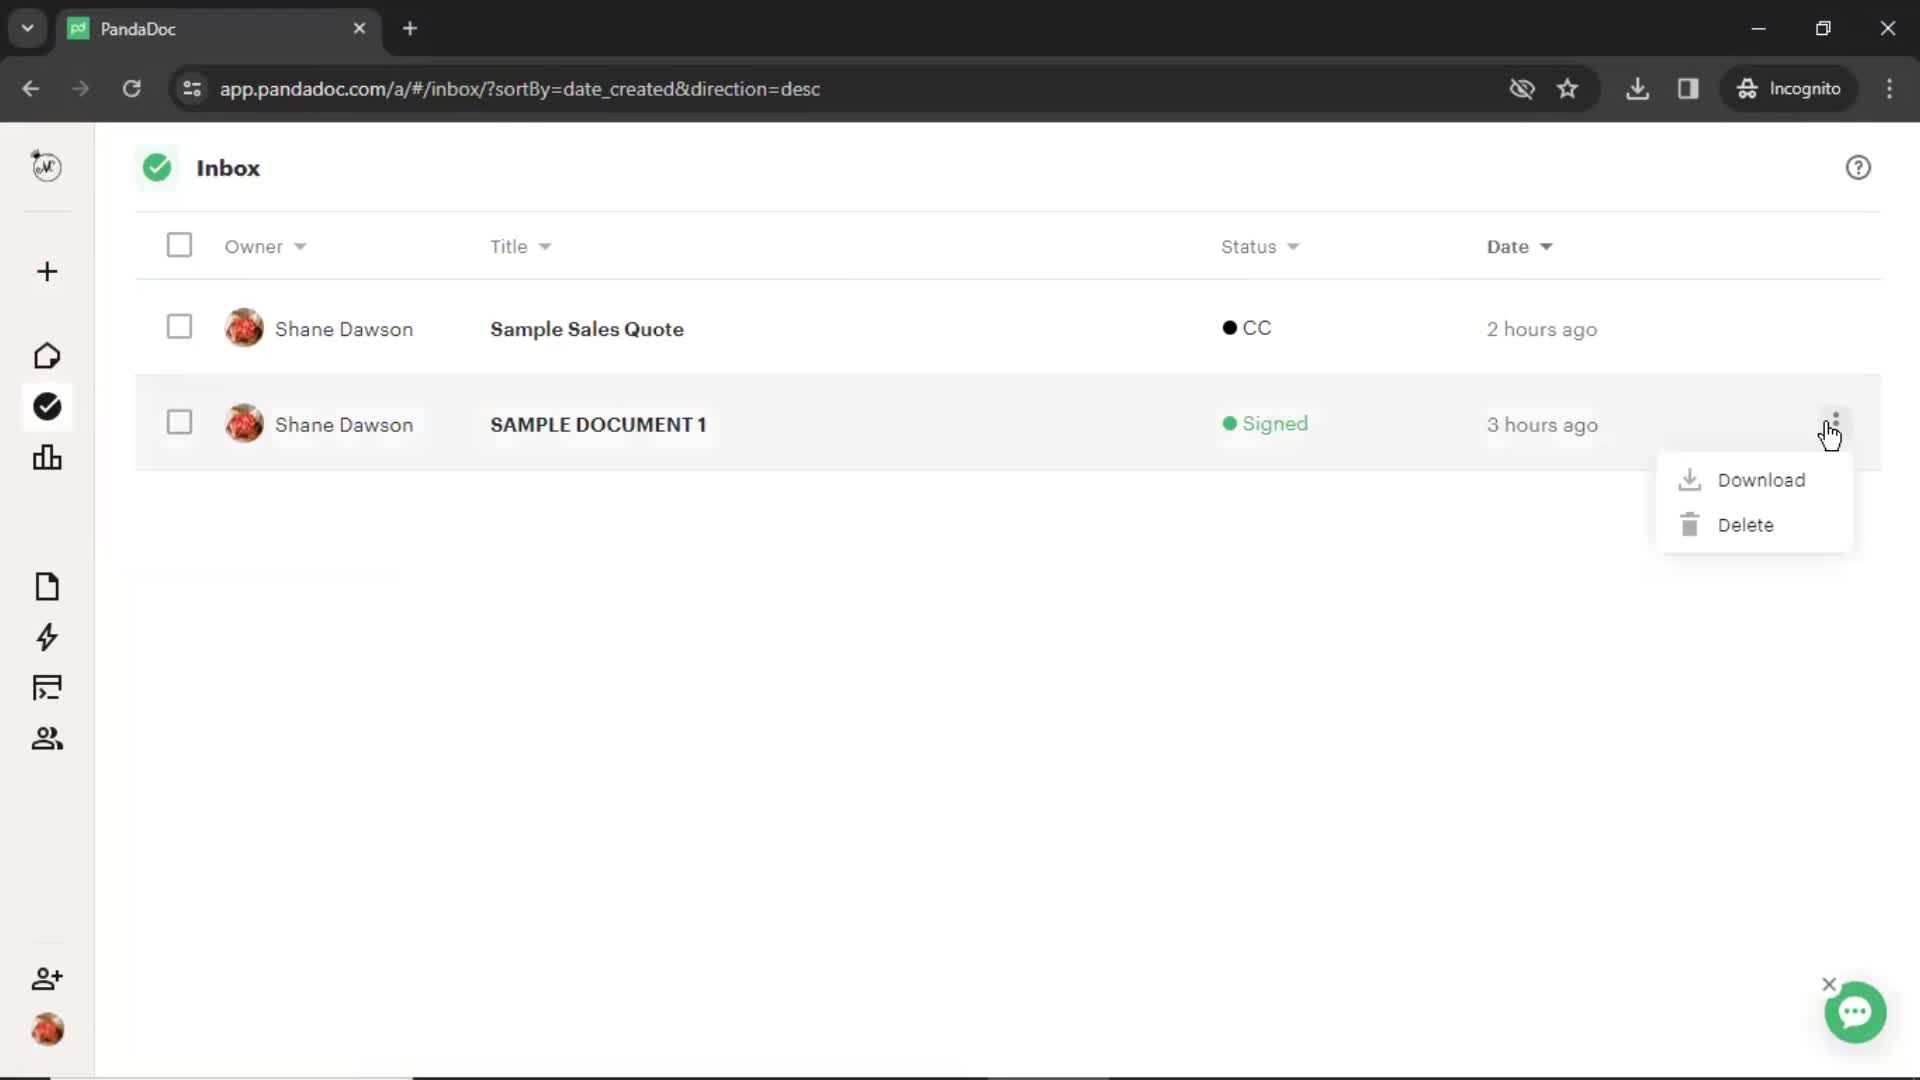Select the Add New Item plus icon

pos(46,272)
